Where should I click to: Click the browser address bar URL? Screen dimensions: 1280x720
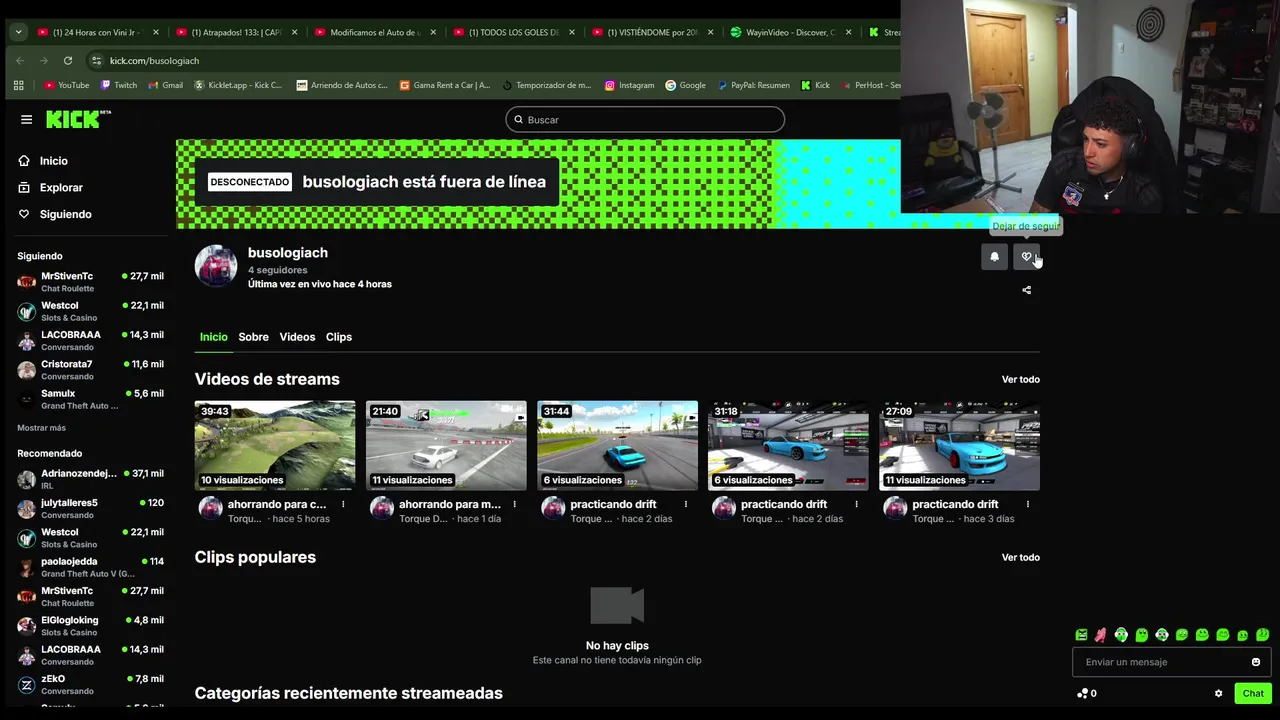pyautogui.click(x=154, y=60)
